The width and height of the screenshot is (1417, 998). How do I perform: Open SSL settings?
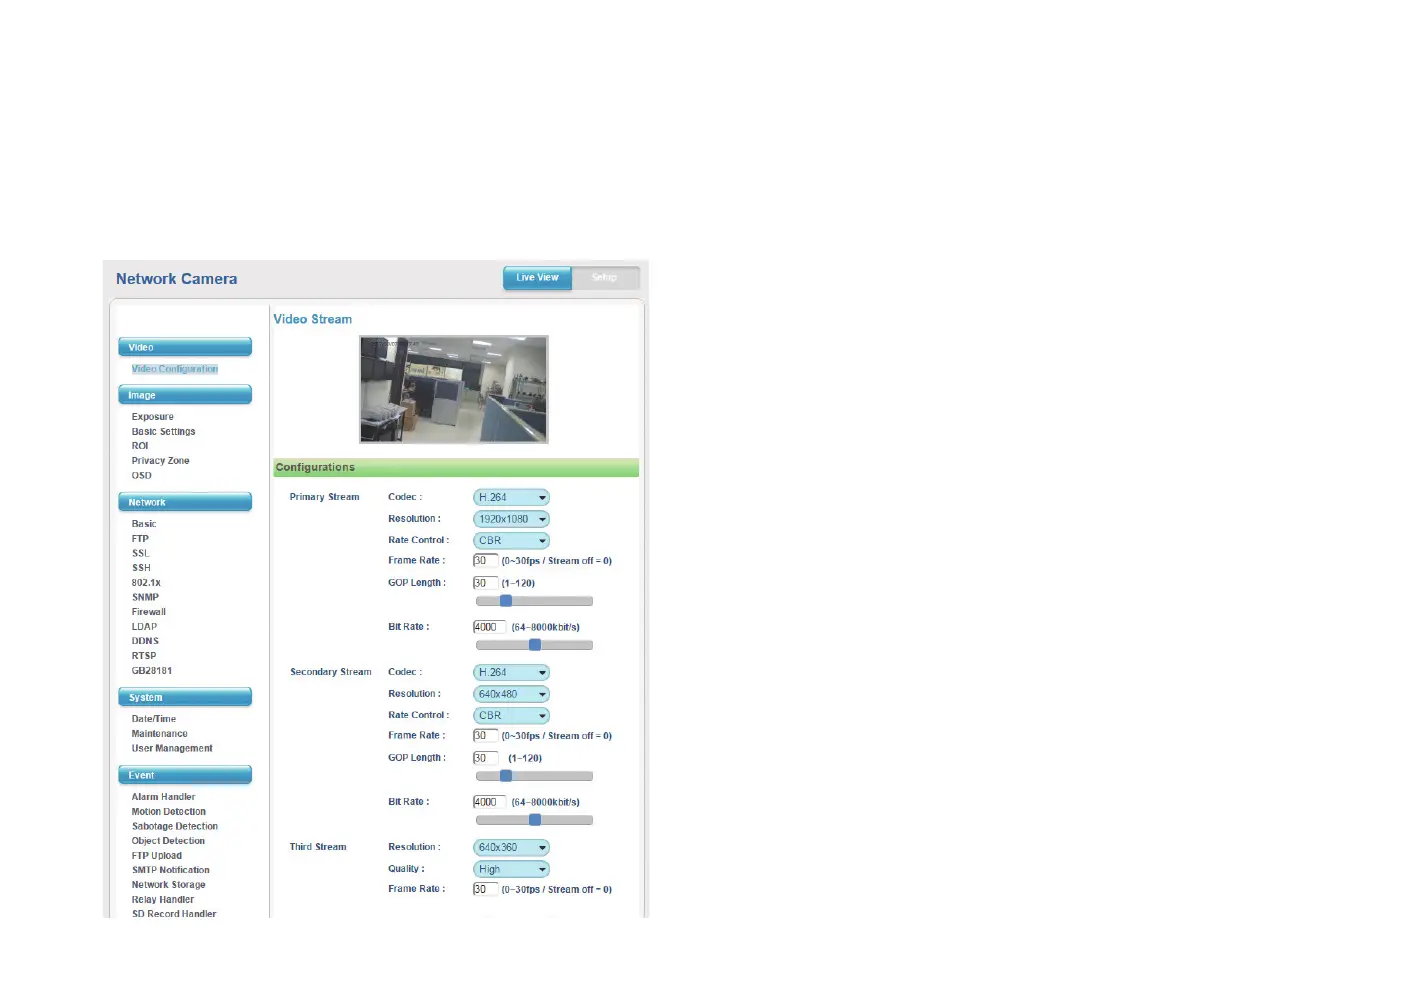[x=141, y=553]
